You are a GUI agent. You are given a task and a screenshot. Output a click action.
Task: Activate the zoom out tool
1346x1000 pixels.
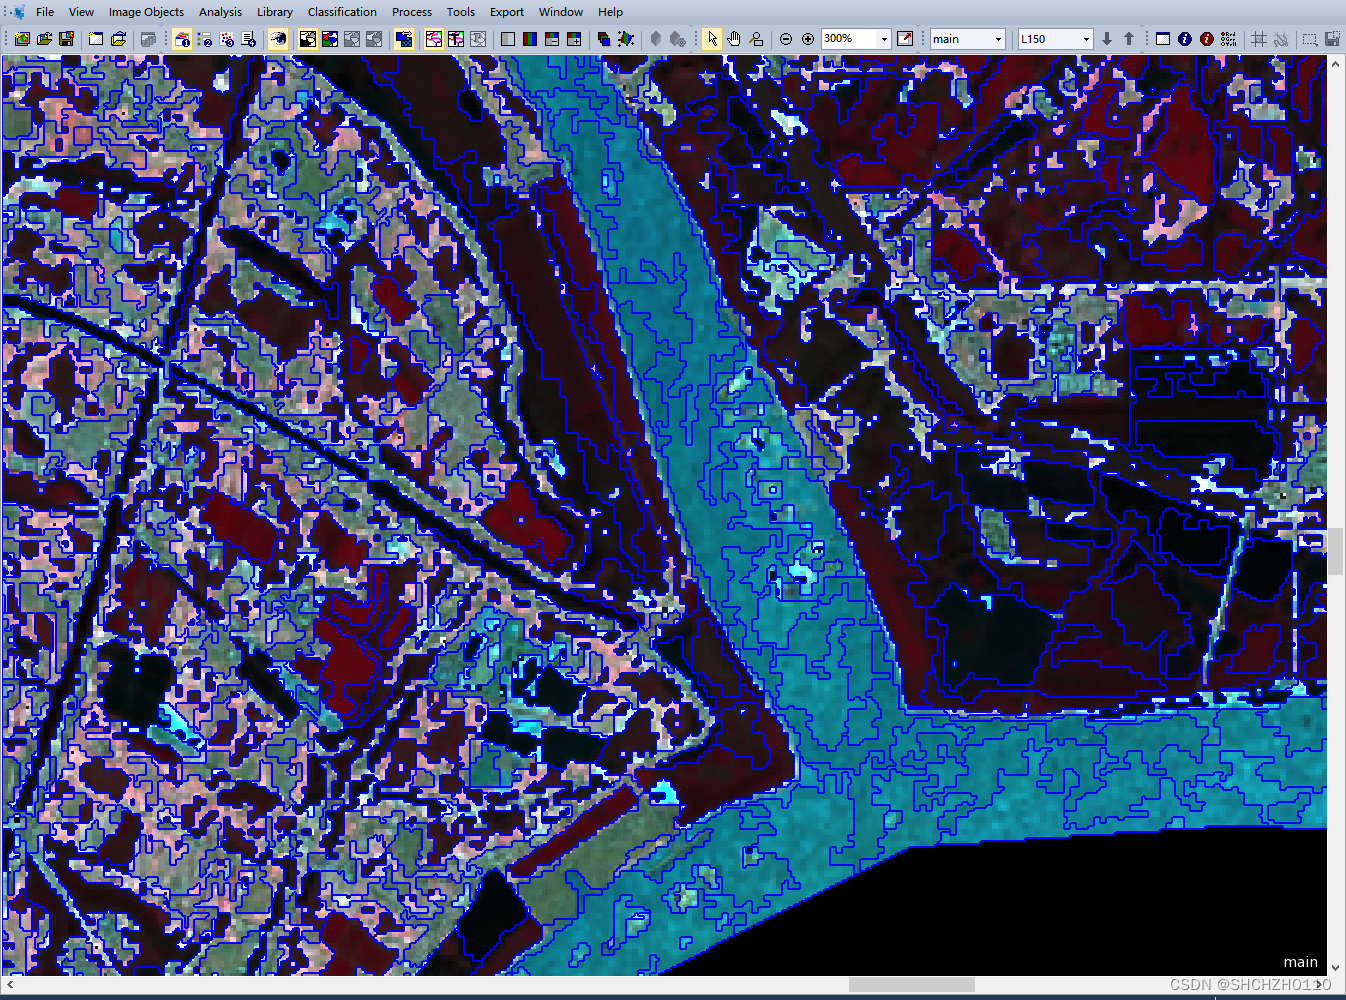coord(786,39)
